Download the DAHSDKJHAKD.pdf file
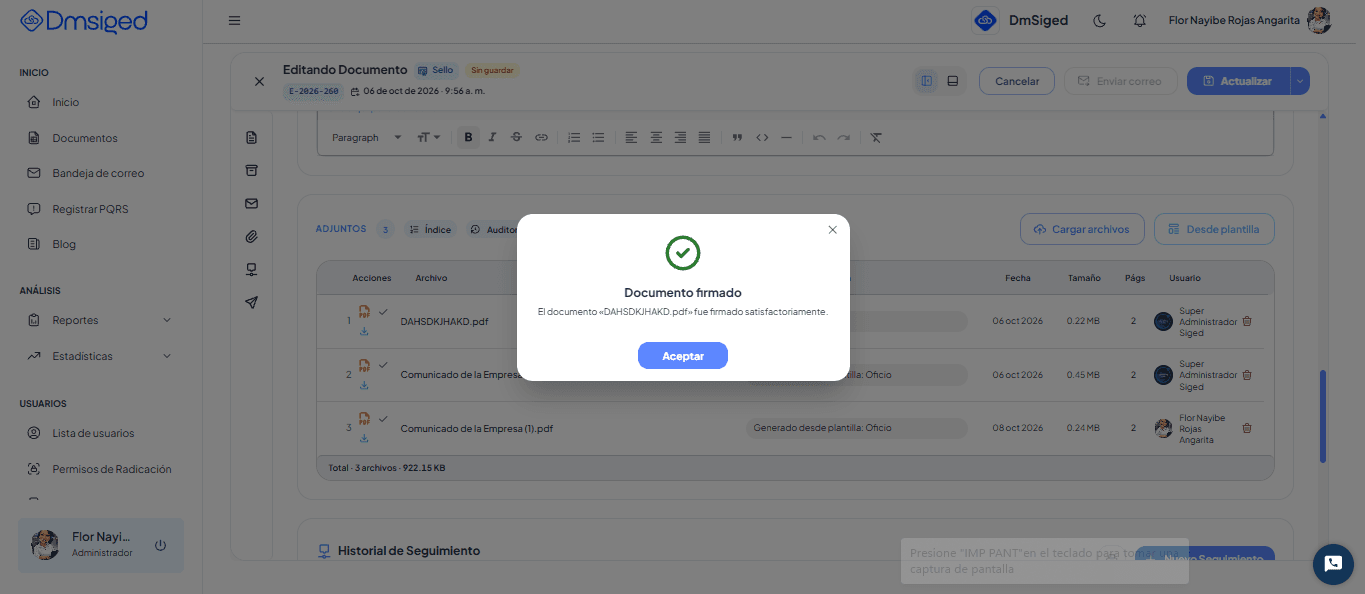Viewport: 1365px width, 594px height. coord(364,332)
